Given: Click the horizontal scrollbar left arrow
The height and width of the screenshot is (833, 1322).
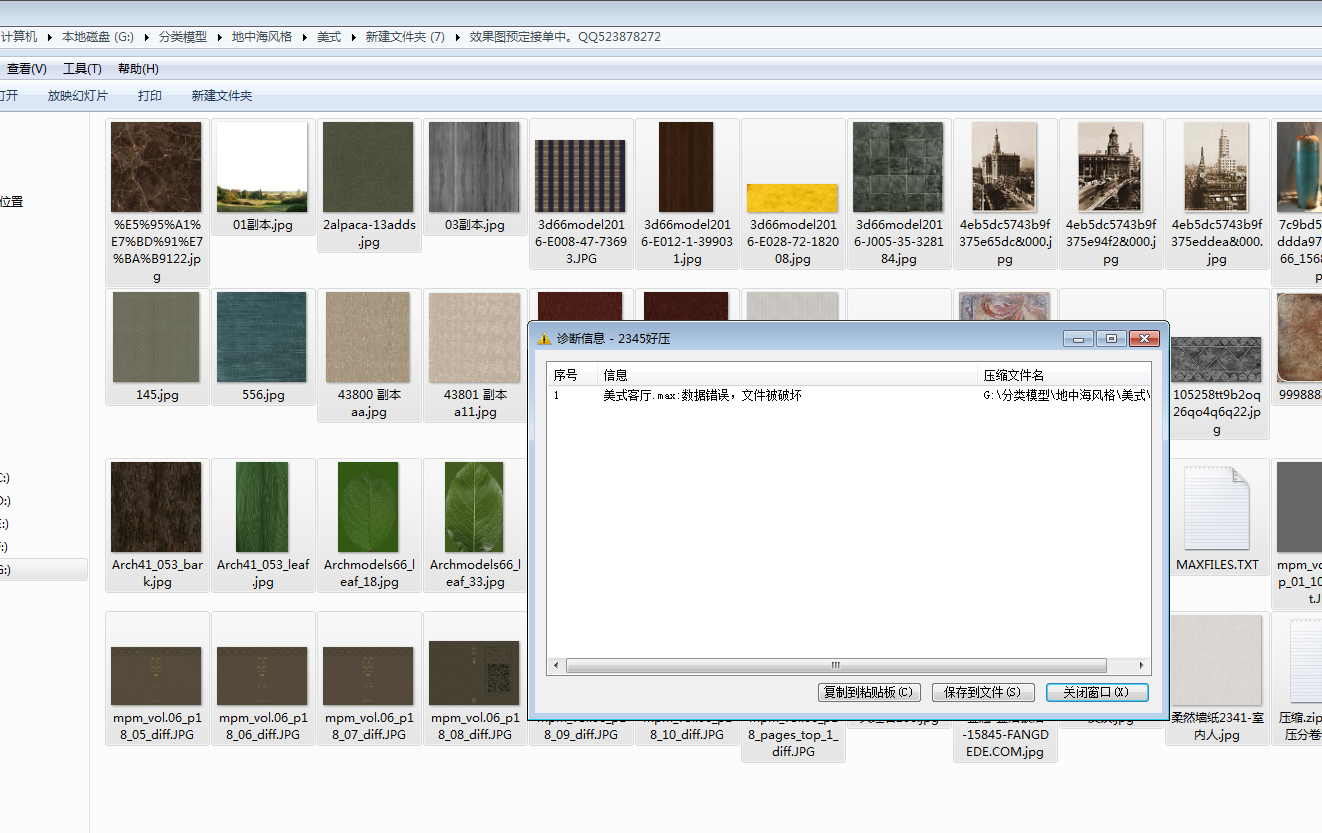Looking at the screenshot, I should coord(555,666).
